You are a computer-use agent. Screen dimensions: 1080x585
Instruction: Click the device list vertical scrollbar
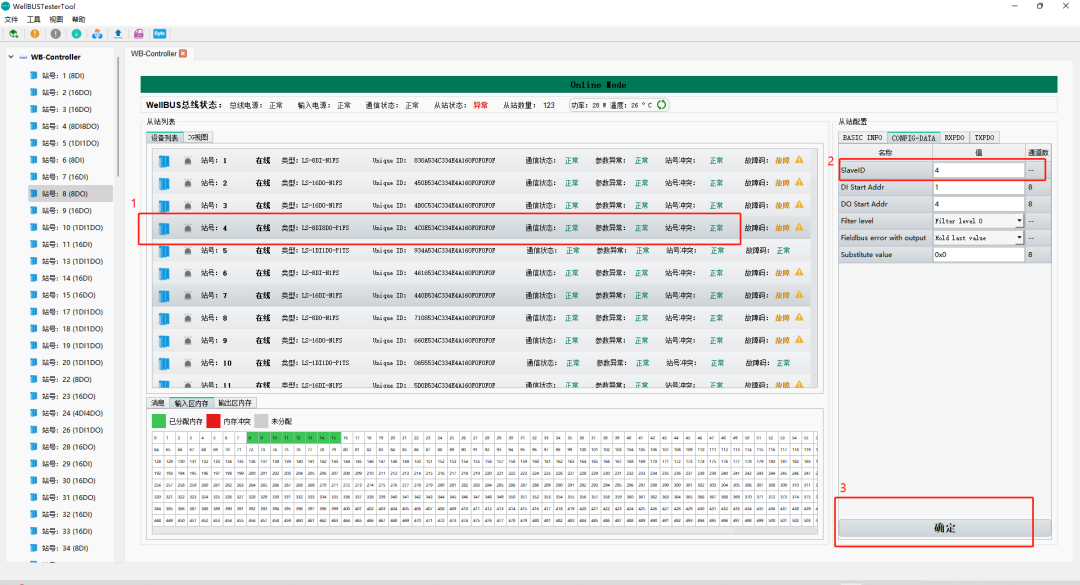point(813,267)
